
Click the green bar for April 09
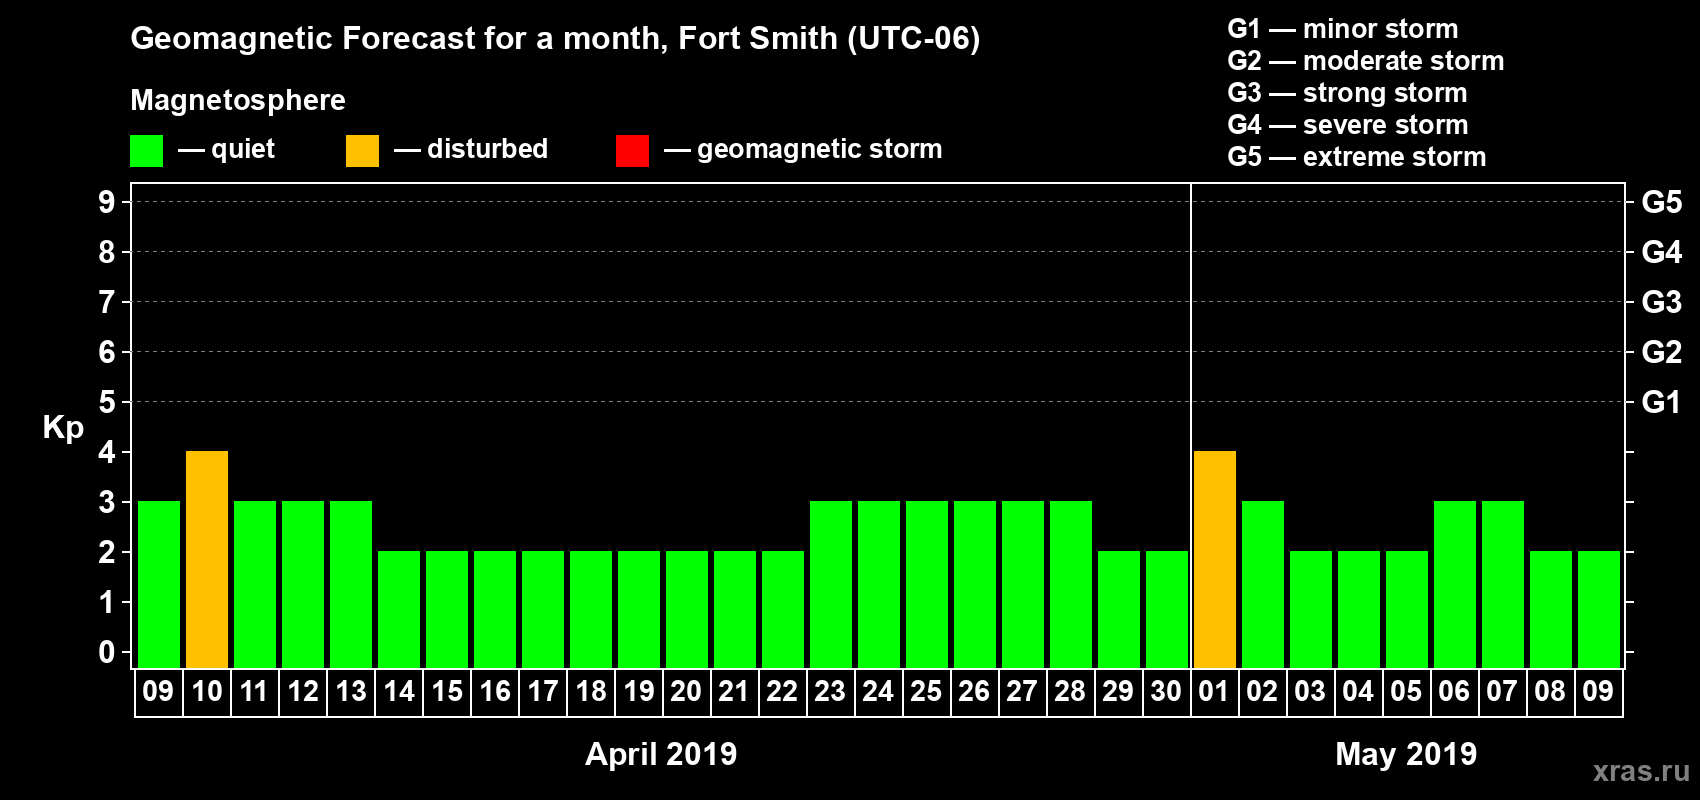pos(159,585)
